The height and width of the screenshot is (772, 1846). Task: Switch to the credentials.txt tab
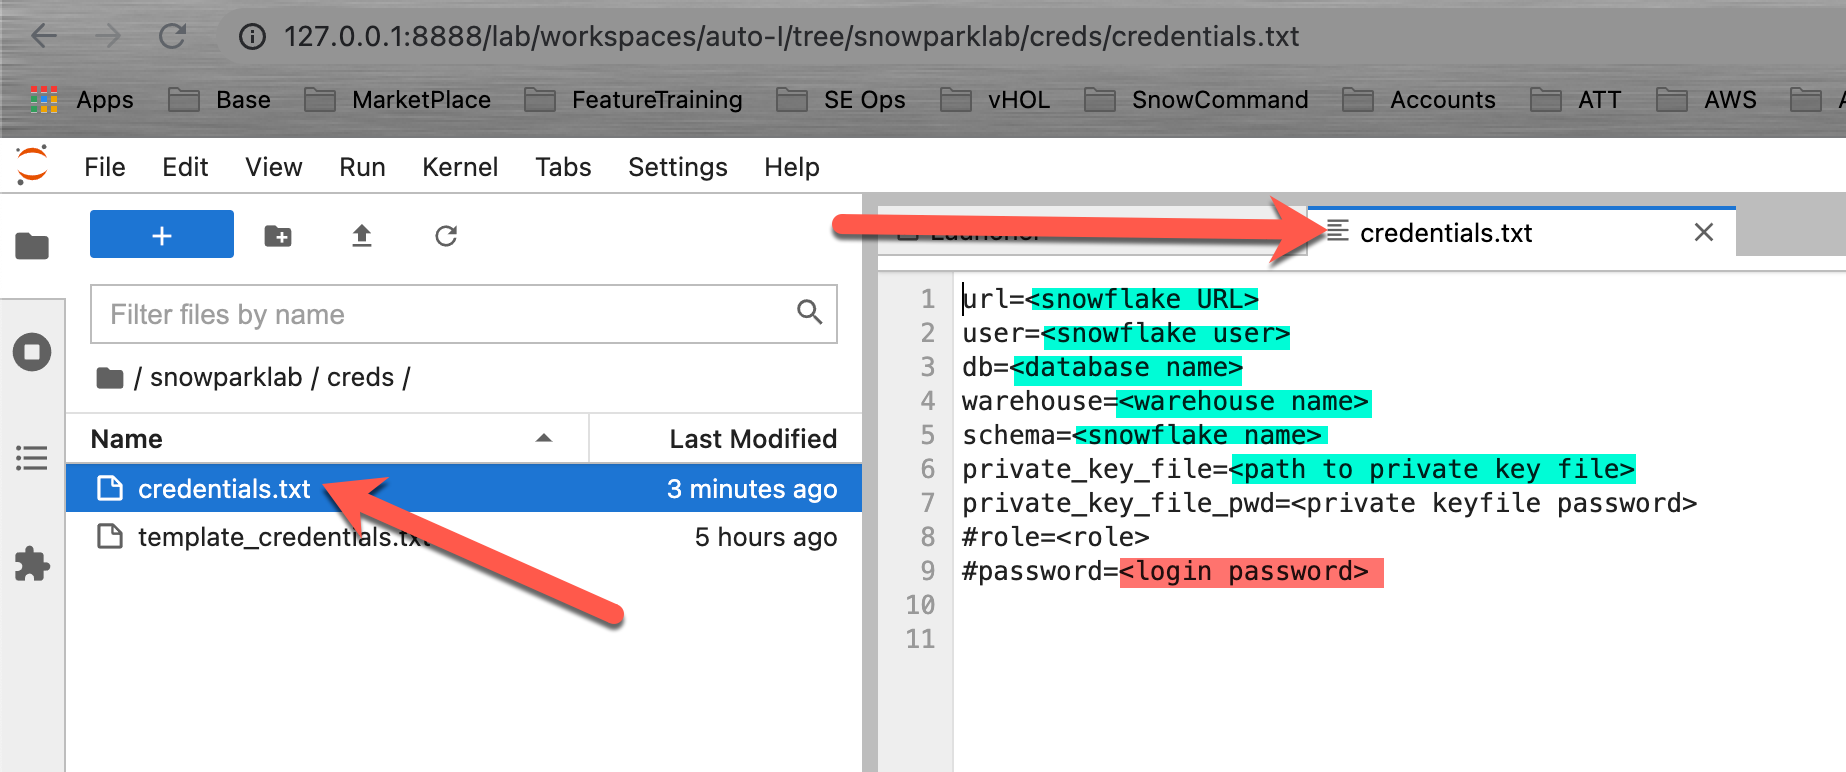1445,233
